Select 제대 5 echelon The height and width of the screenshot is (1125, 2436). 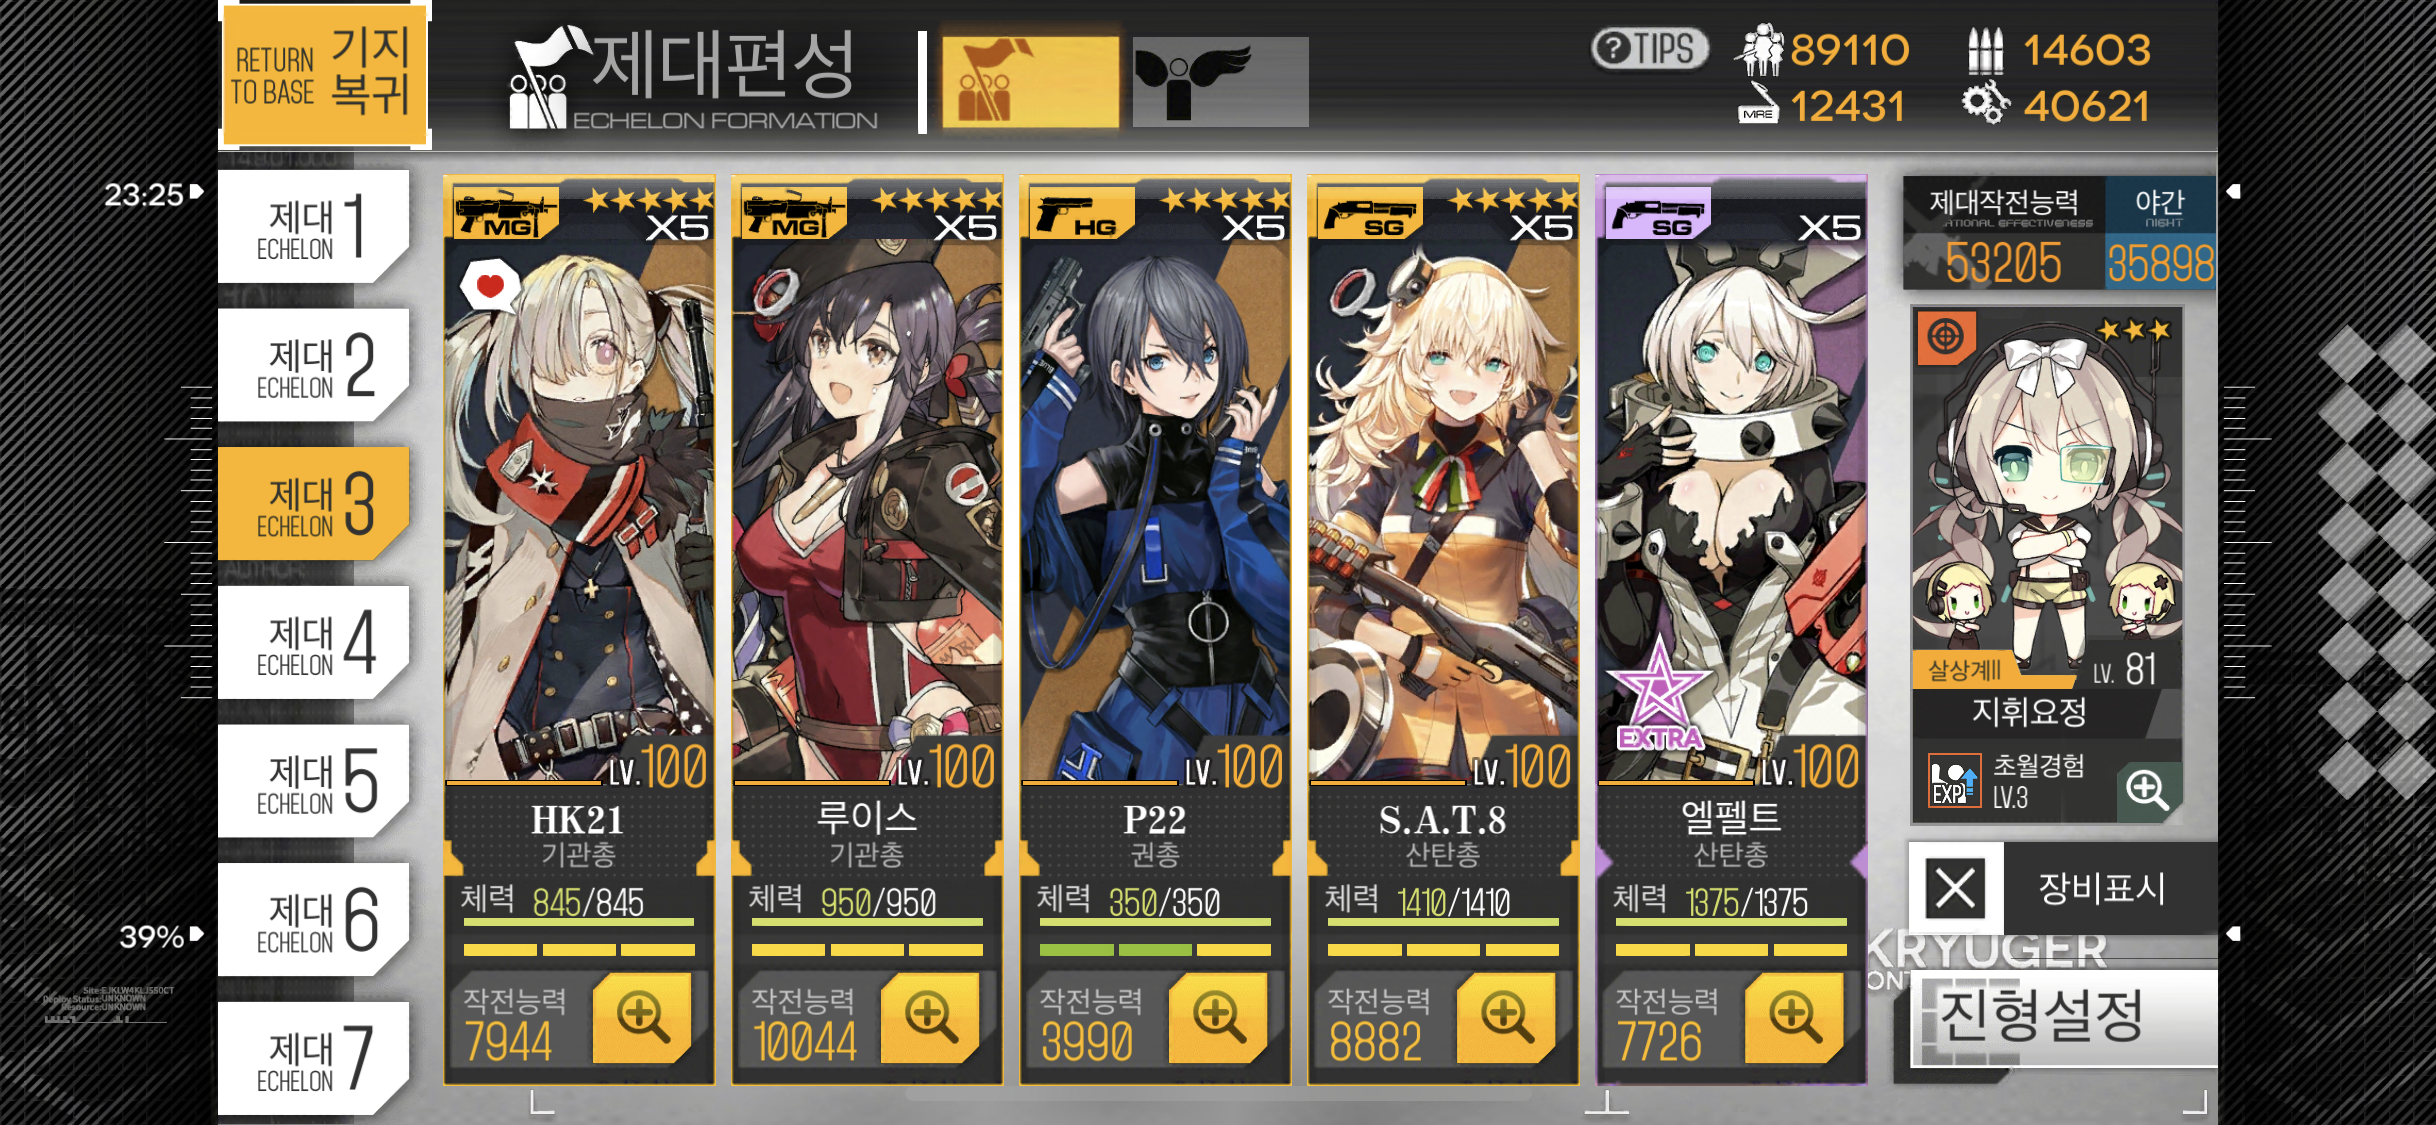[314, 781]
